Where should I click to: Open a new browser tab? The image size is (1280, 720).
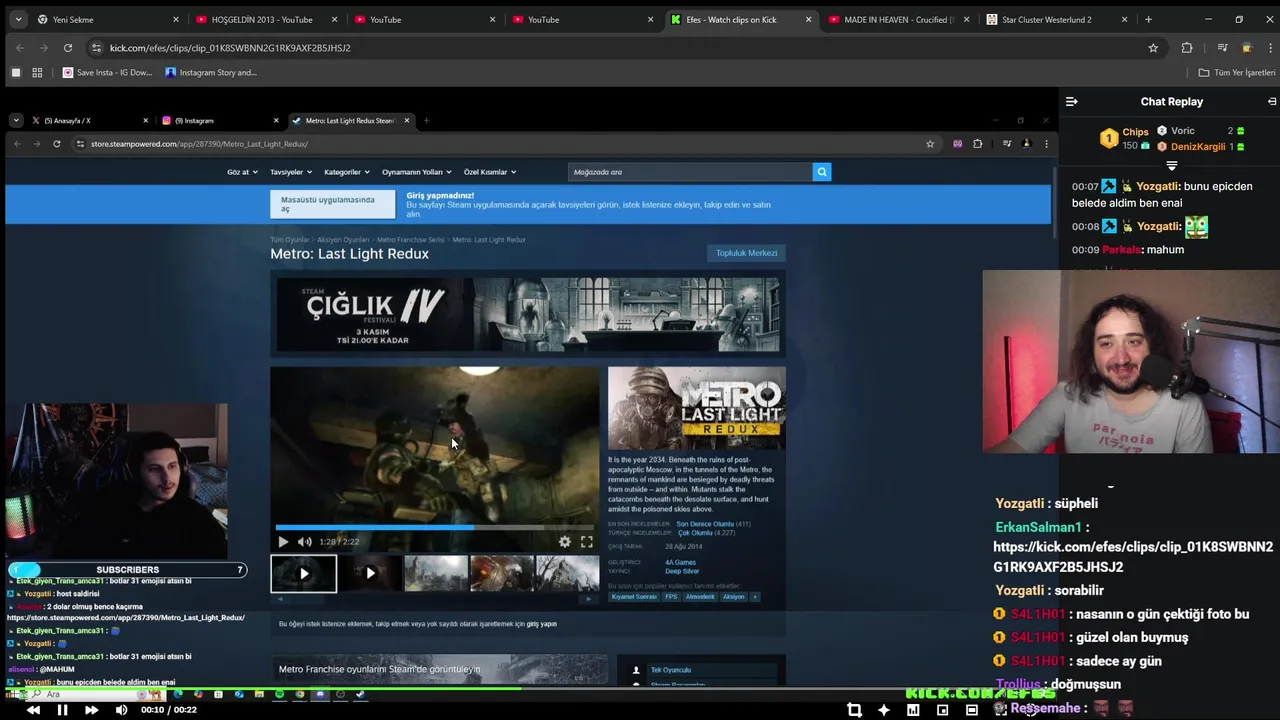[1148, 19]
